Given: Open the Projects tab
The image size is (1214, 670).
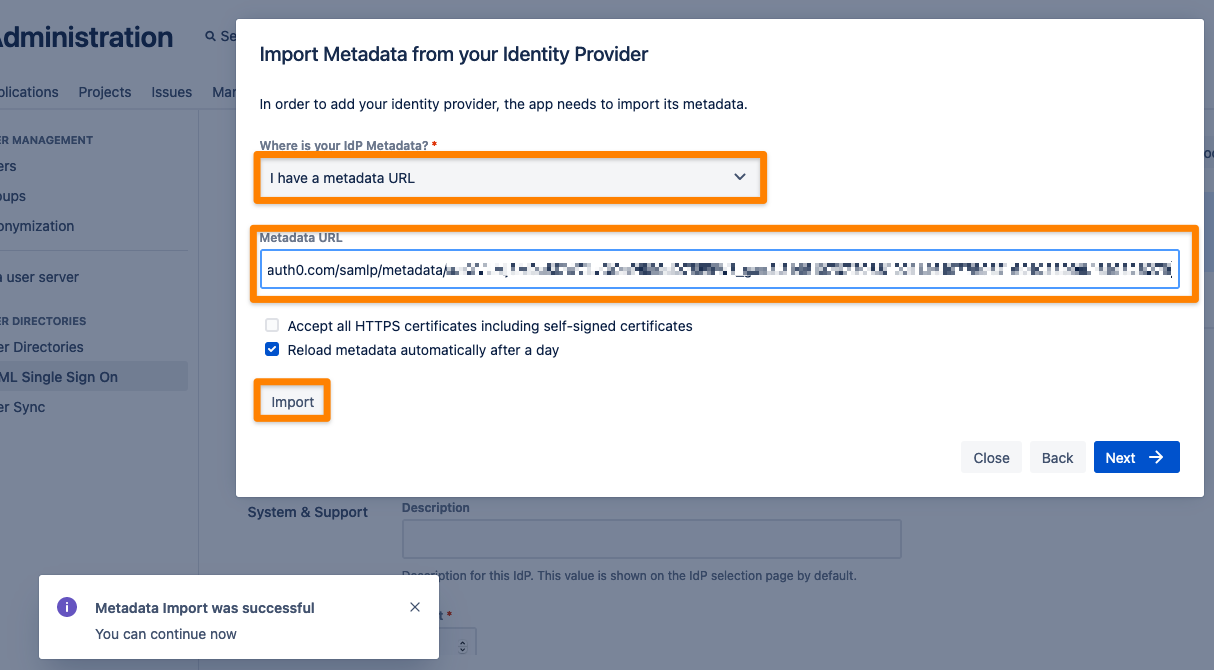Looking at the screenshot, I should tap(105, 92).
